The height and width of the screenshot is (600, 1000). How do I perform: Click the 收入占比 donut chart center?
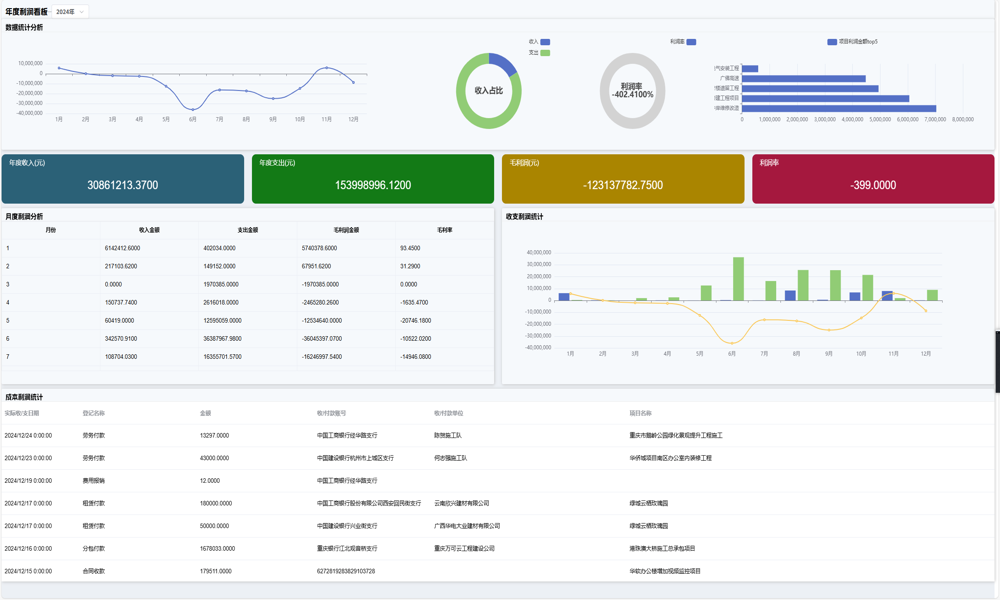[489, 91]
